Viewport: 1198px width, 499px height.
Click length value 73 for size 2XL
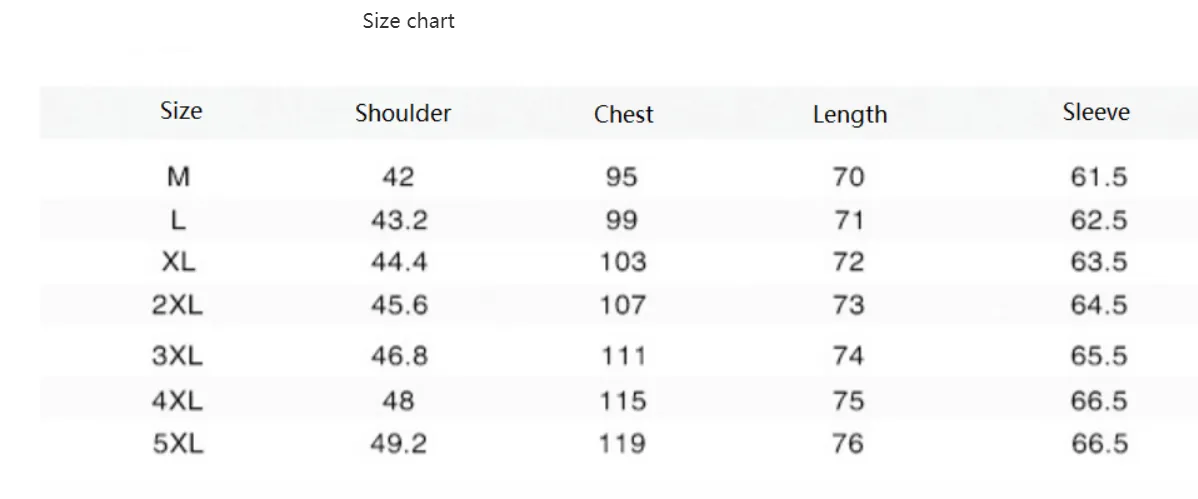tap(848, 305)
